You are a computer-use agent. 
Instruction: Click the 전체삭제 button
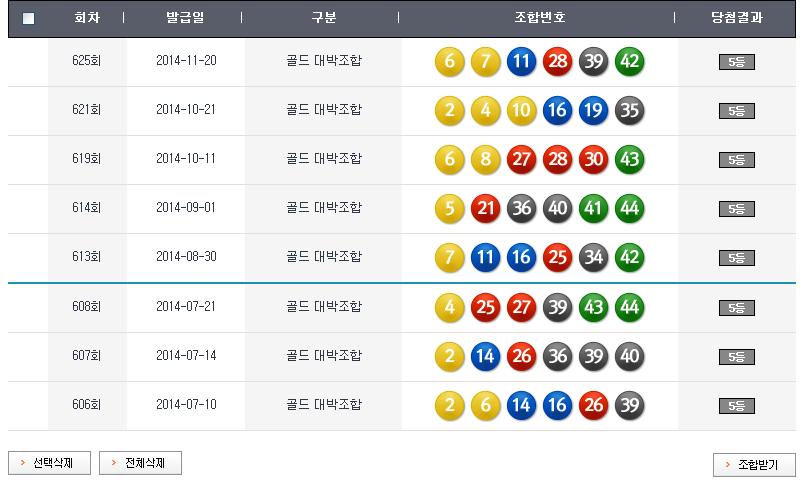(x=140, y=463)
